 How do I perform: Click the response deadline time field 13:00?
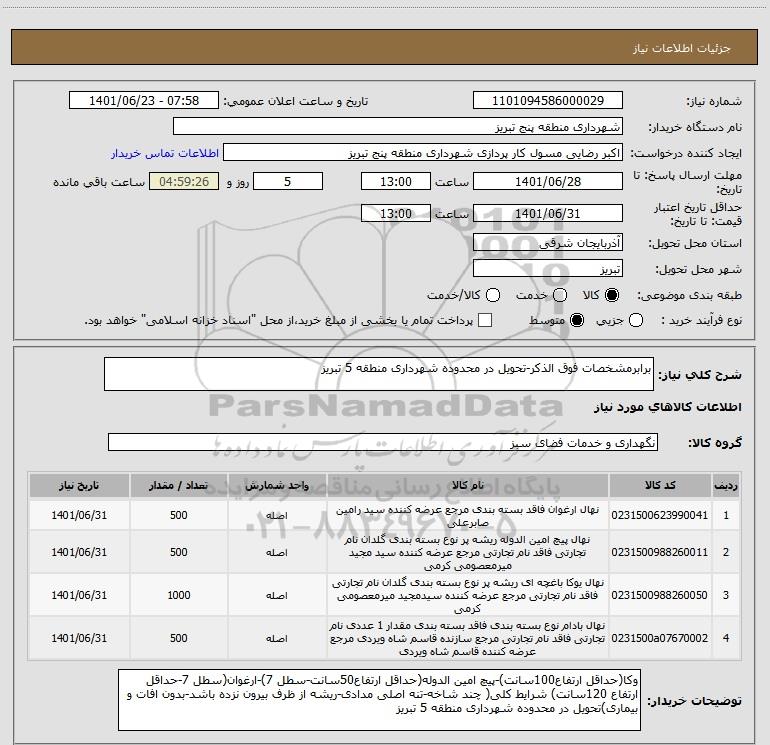pyautogui.click(x=396, y=181)
